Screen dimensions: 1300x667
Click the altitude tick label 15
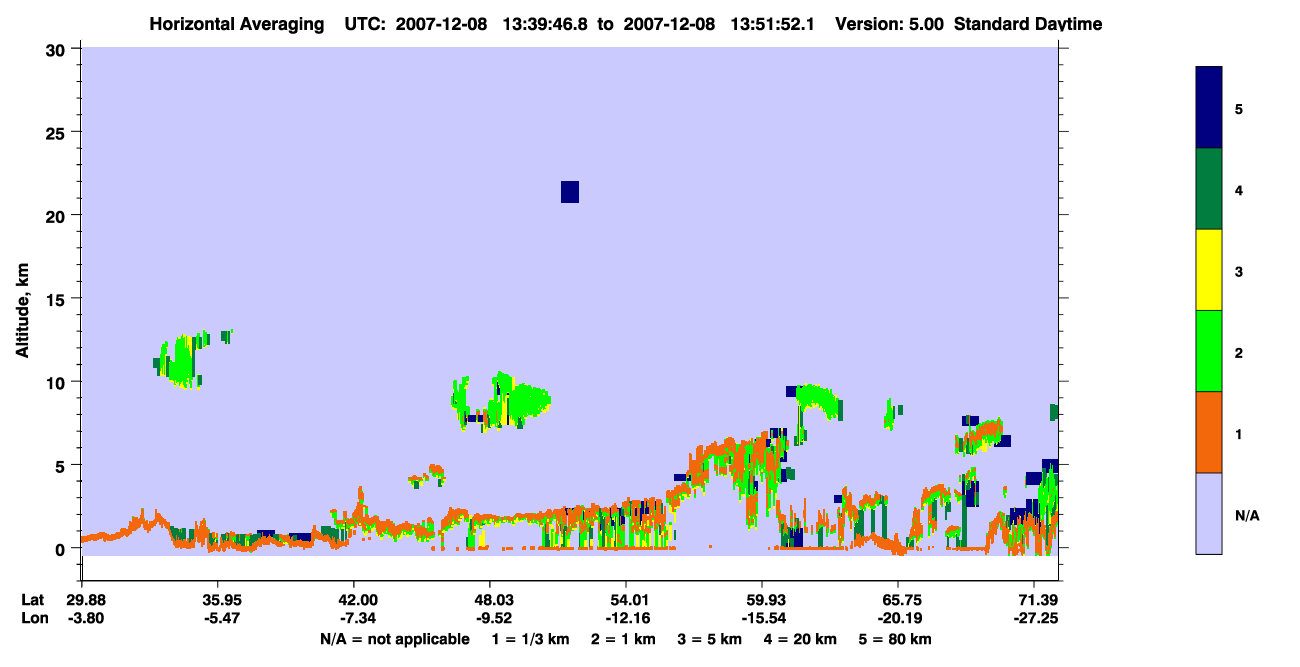(x=58, y=298)
